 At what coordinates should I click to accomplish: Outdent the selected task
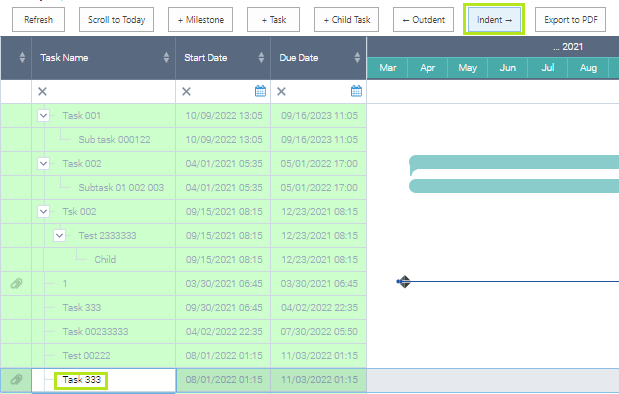(424, 19)
